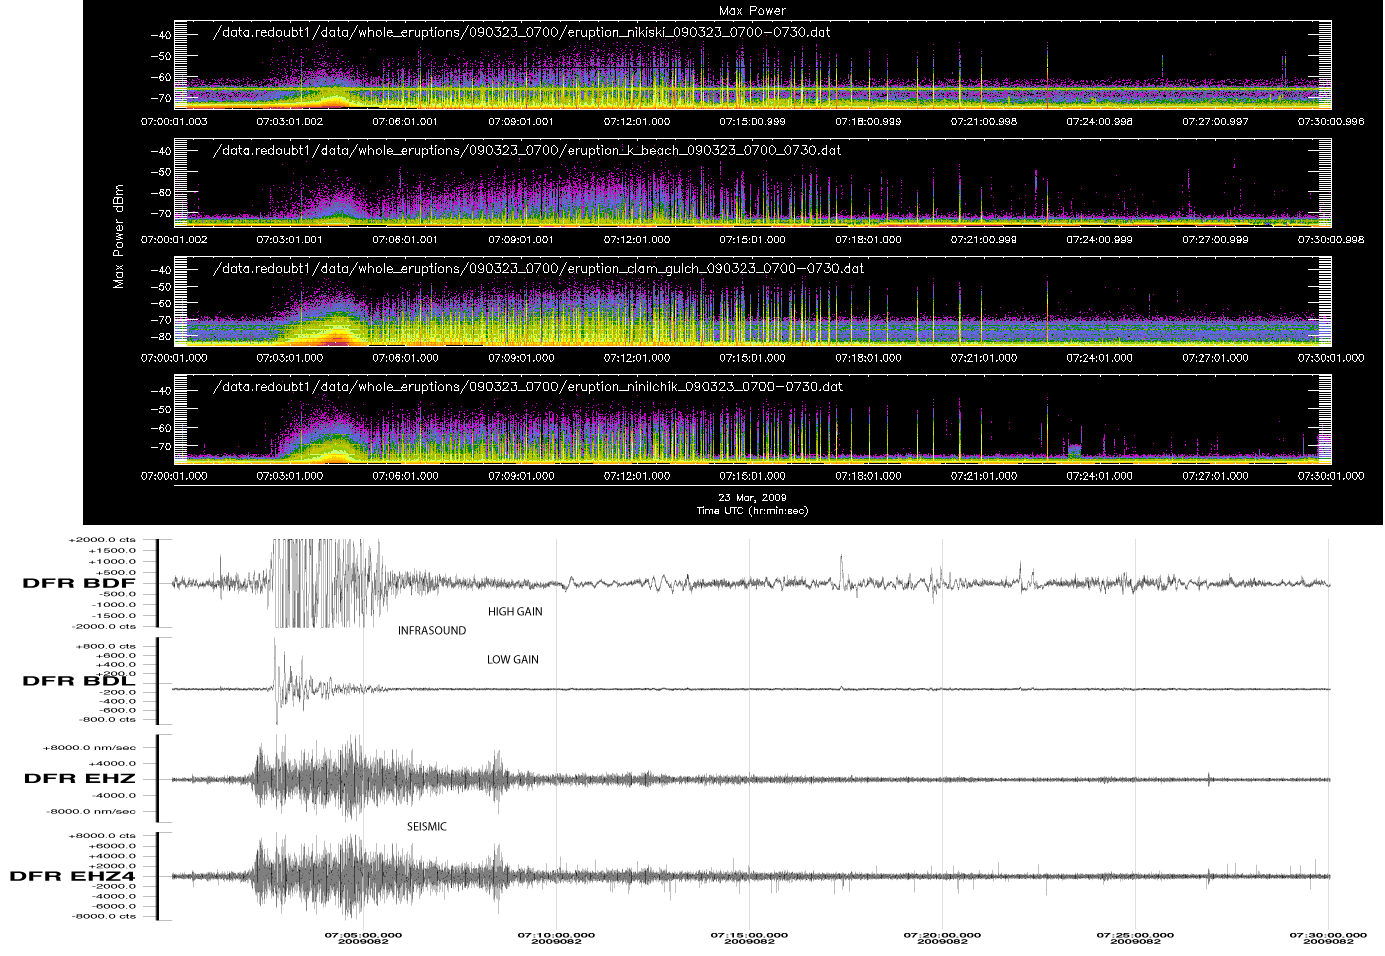This screenshot has height=956, width=1385.
Task: Click the '23 Mar, 2009' date label
Action: click(x=752, y=497)
